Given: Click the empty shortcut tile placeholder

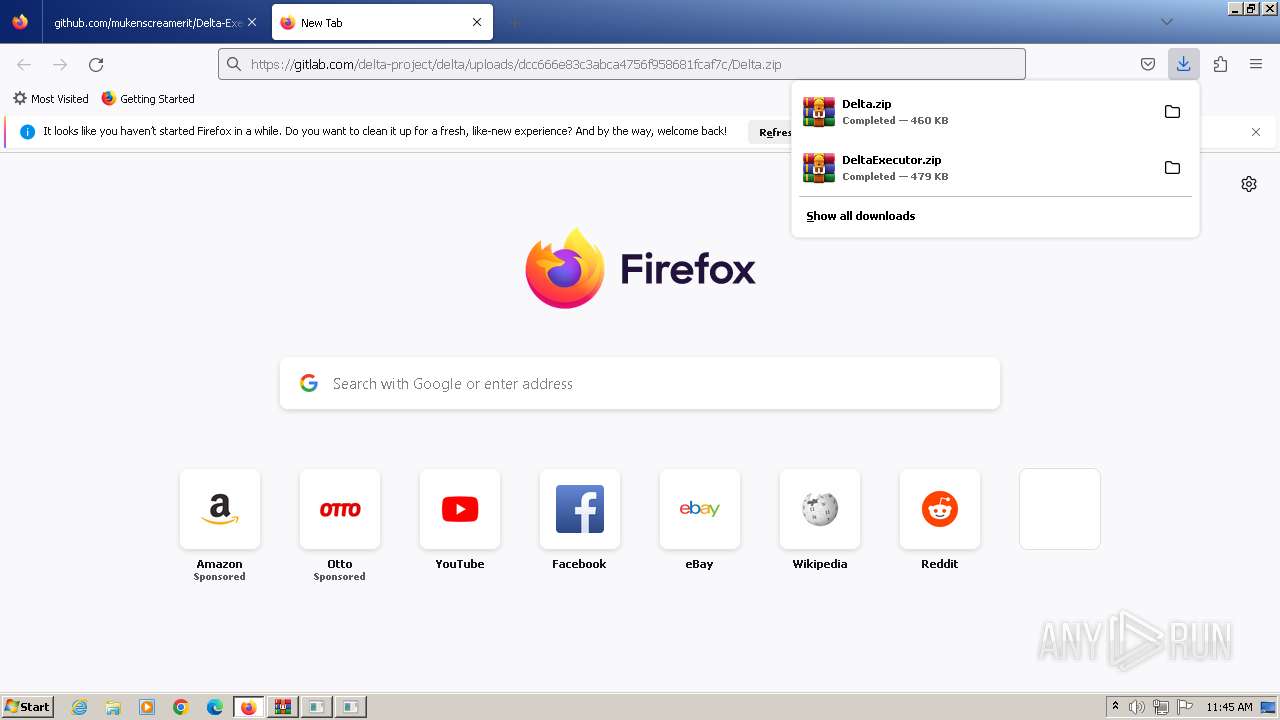Looking at the screenshot, I should pos(1060,509).
